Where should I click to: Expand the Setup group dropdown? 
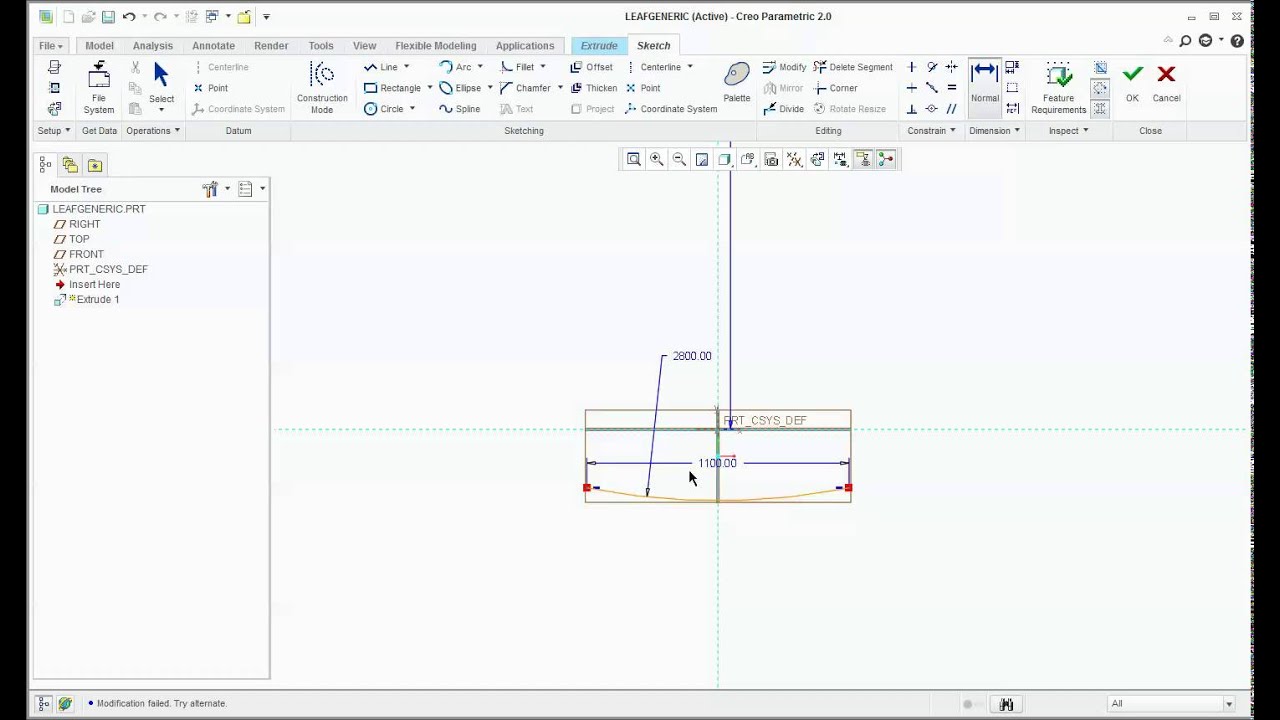click(54, 131)
